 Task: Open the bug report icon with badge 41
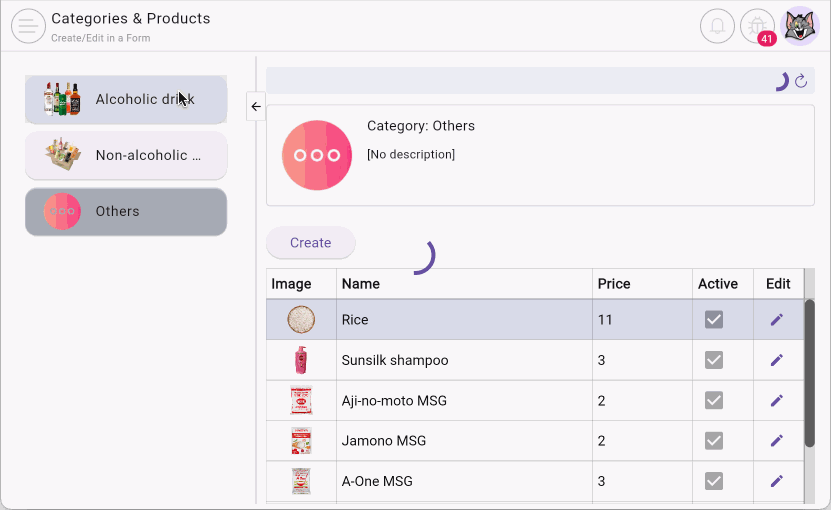(x=758, y=26)
